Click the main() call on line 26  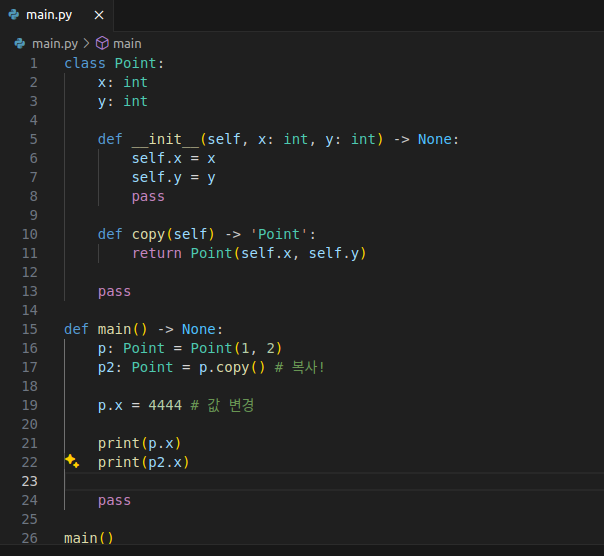(x=89, y=538)
